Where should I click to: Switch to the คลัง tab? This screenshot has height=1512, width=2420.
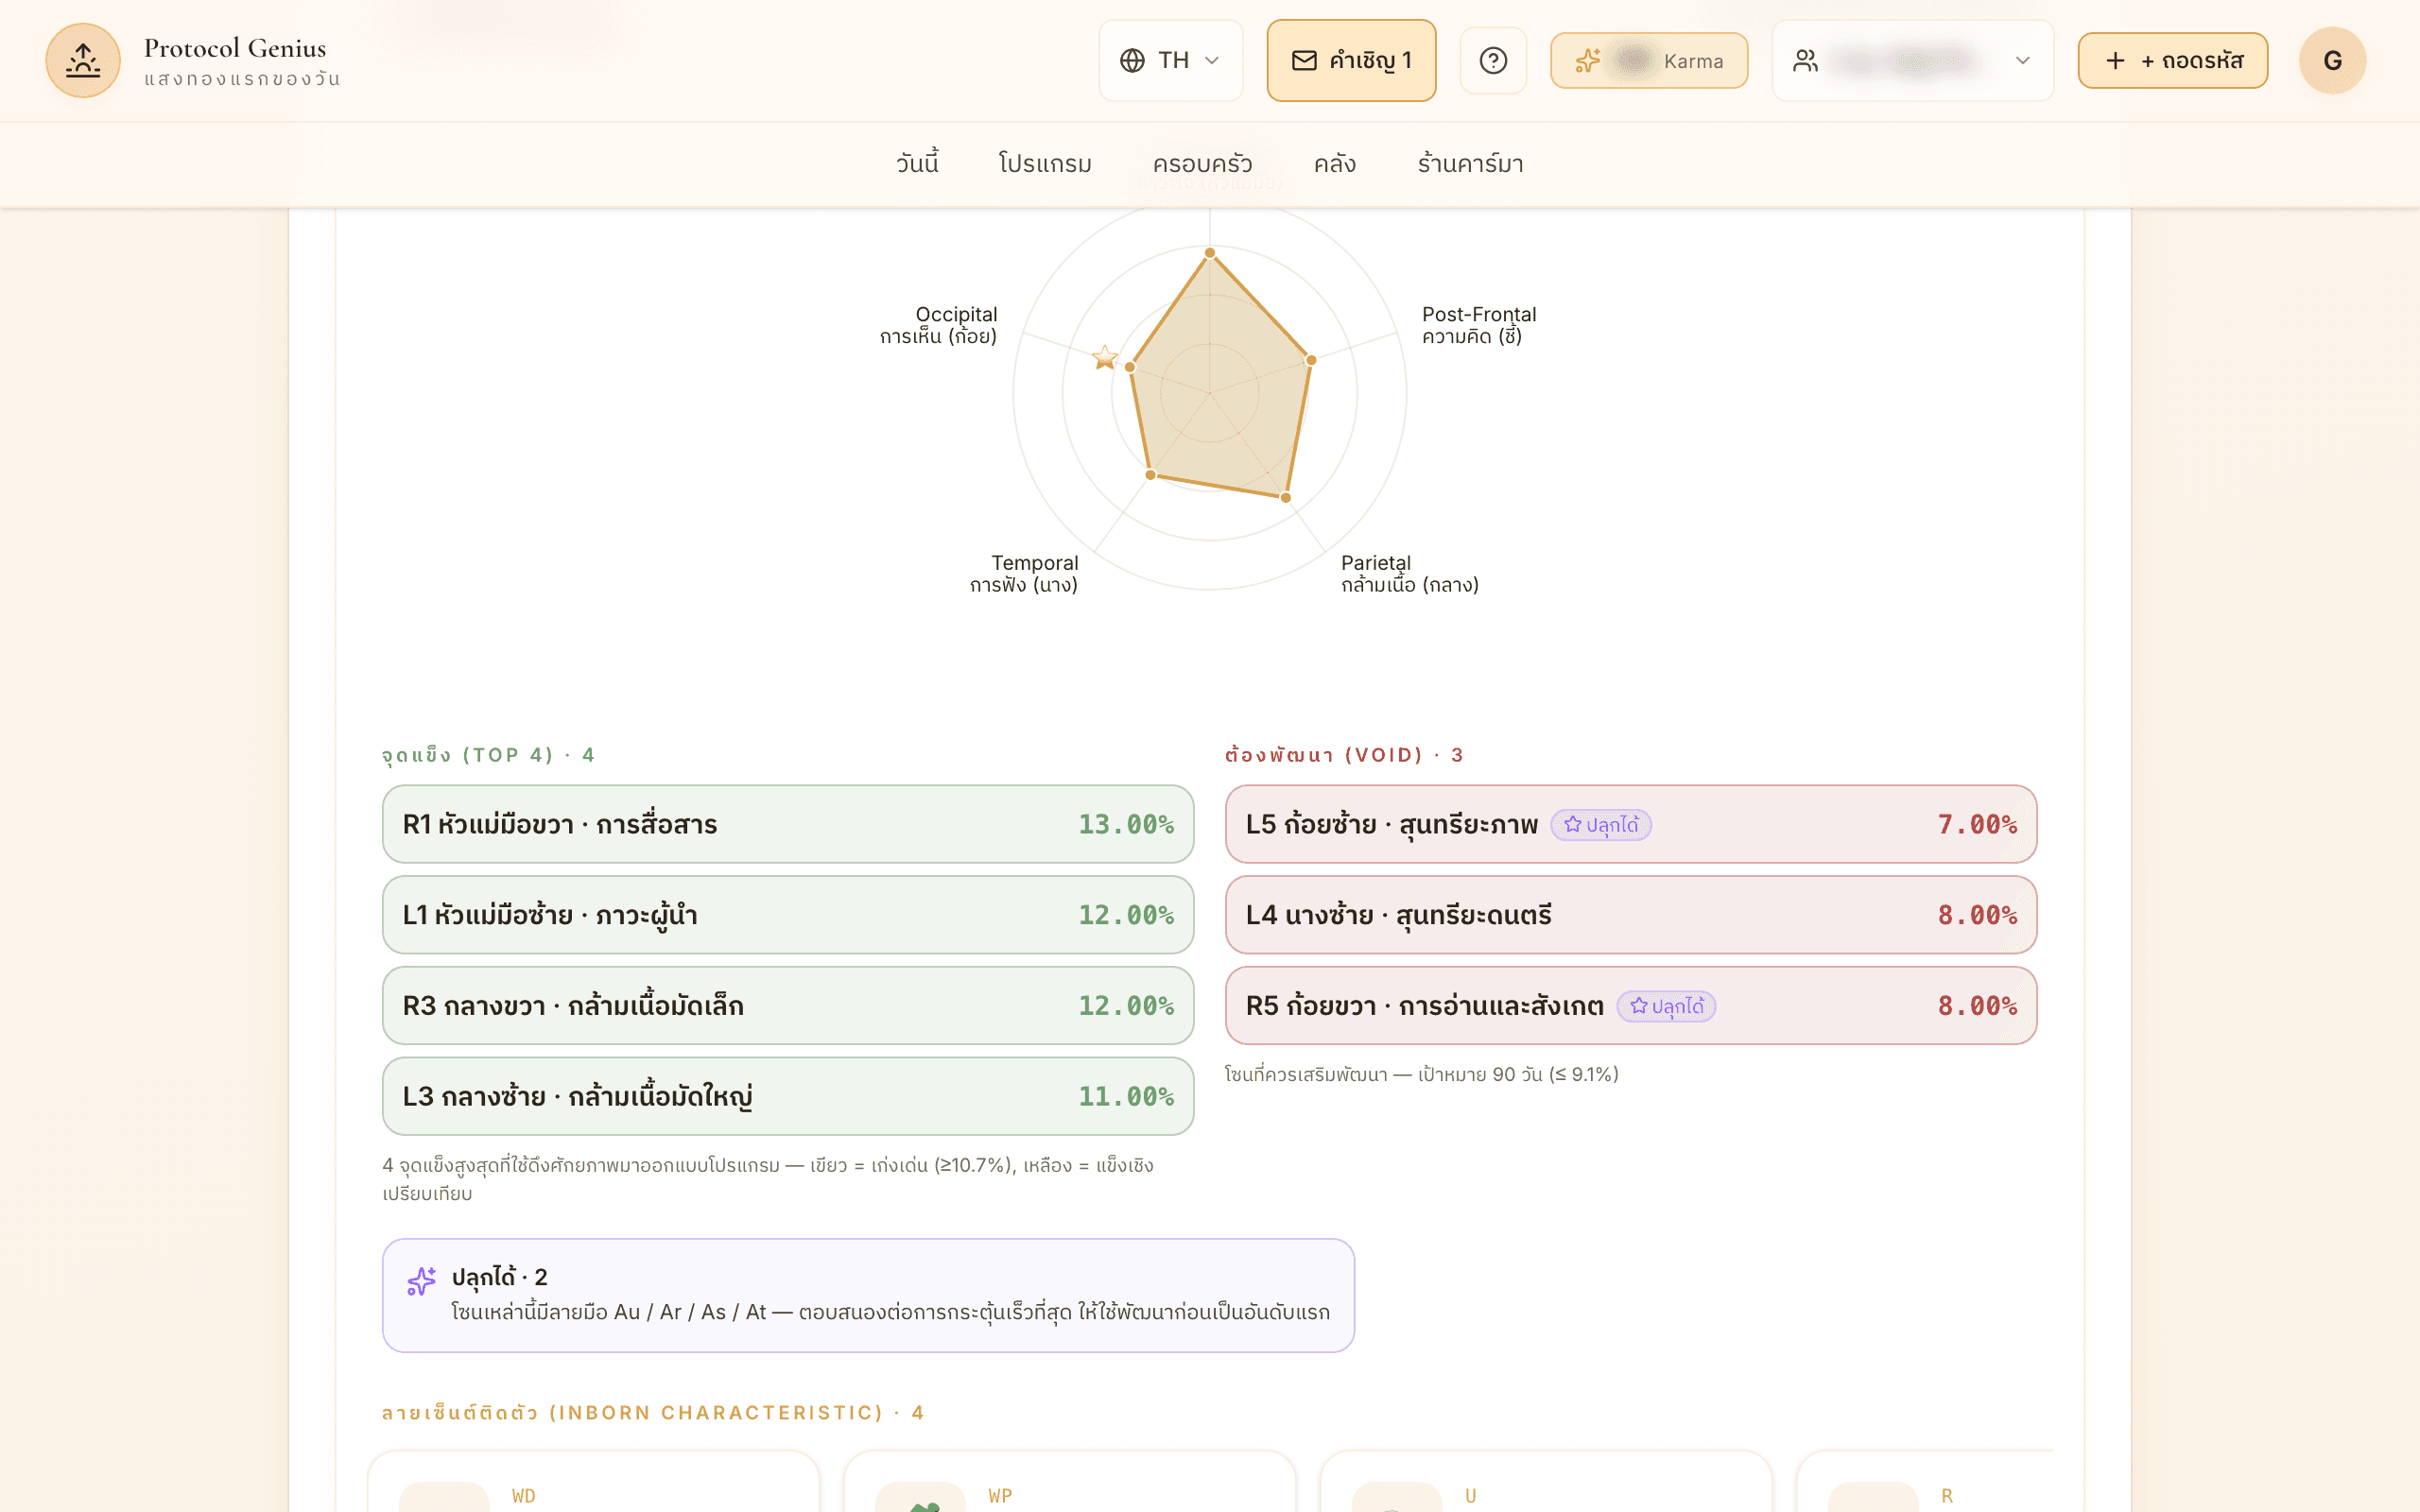[x=1335, y=163]
